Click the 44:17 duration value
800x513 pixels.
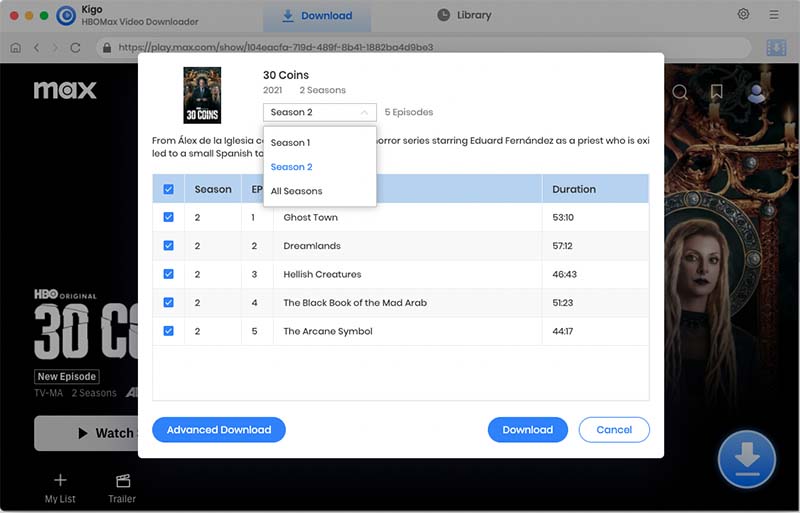coord(562,331)
